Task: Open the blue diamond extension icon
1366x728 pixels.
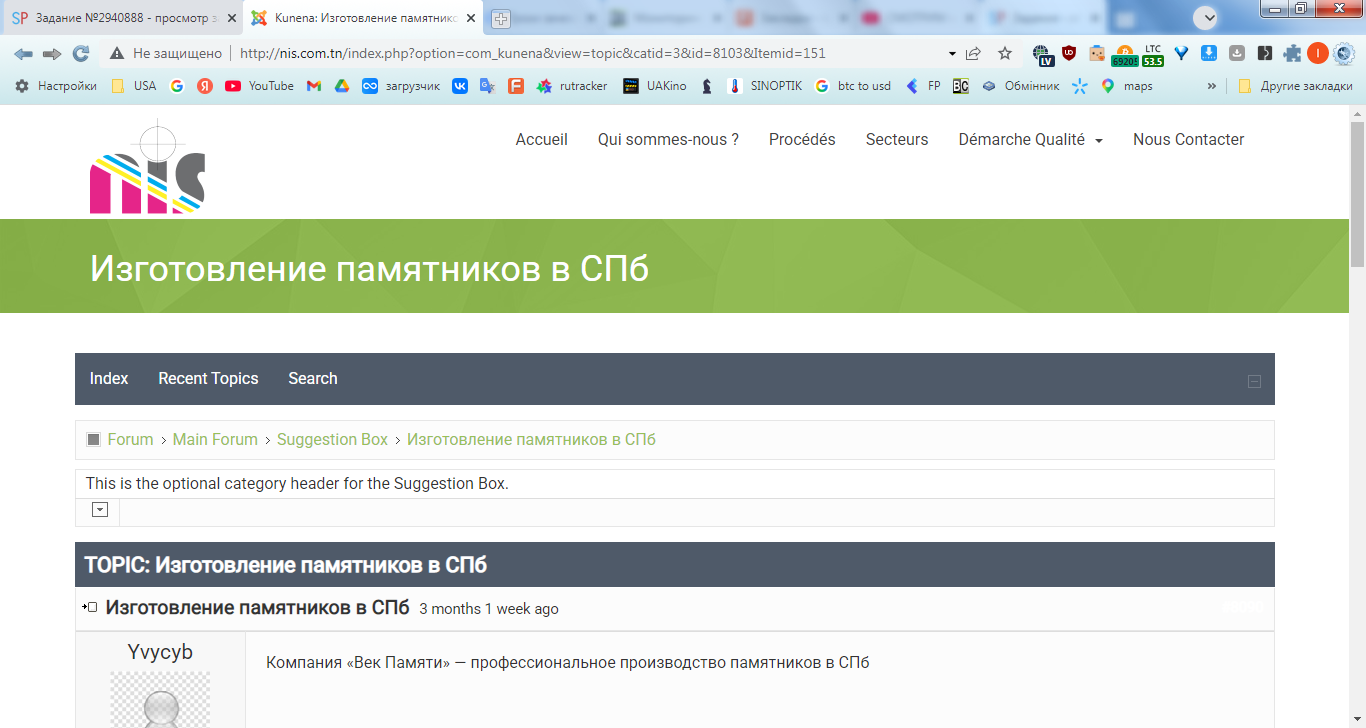Action: coord(1181,53)
